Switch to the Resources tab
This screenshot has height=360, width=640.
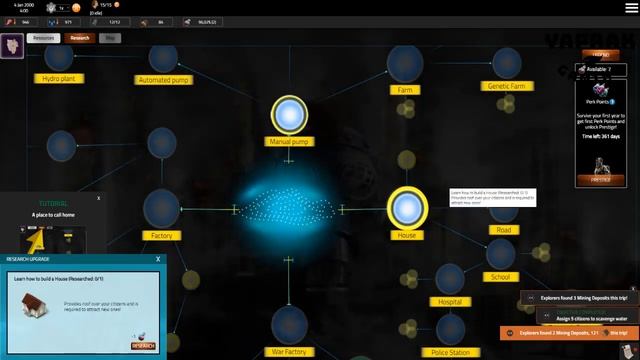coord(43,38)
